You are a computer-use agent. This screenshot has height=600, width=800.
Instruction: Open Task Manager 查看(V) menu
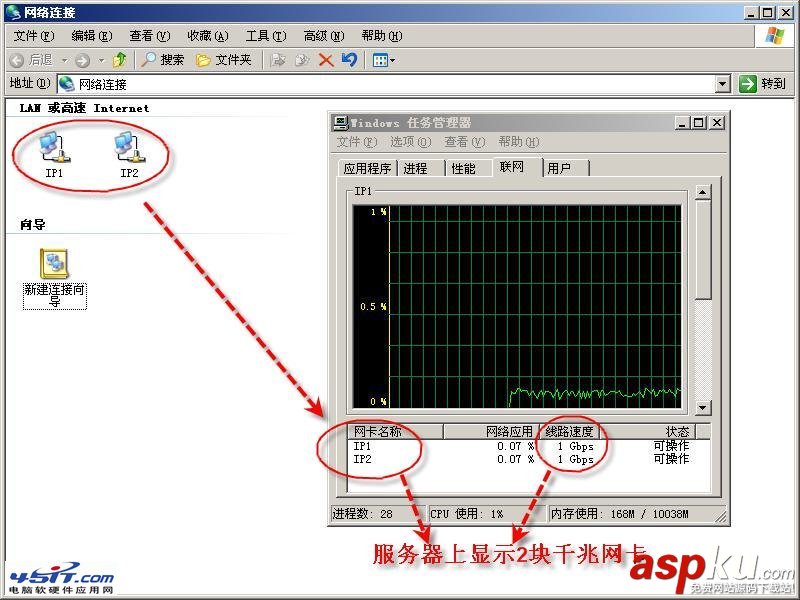(465, 142)
